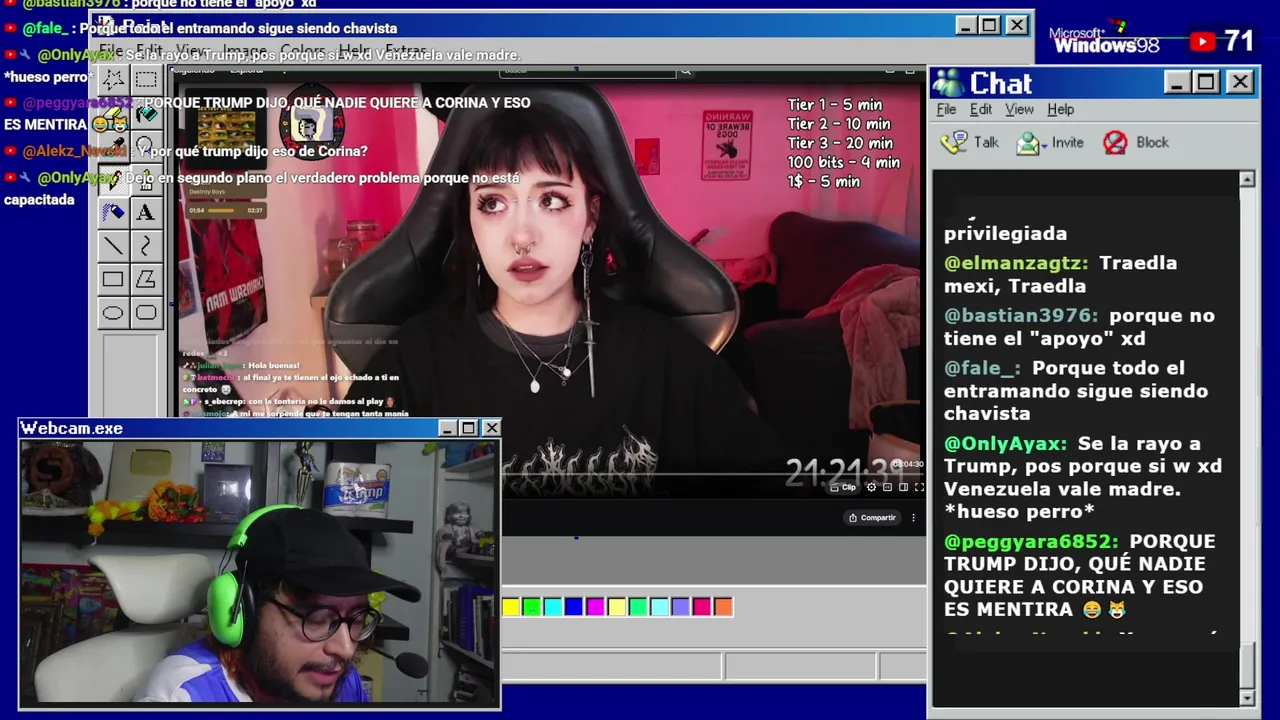Image resolution: width=1280 pixels, height=720 pixels.
Task: Click the Compartir share button
Action: point(872,518)
